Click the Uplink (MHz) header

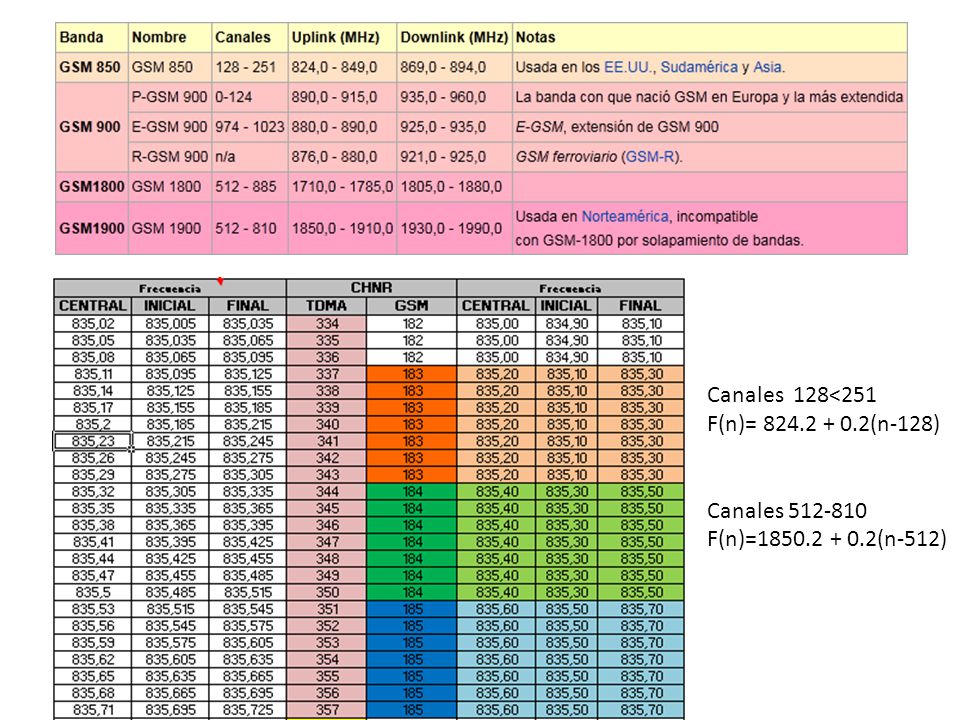click(342, 37)
